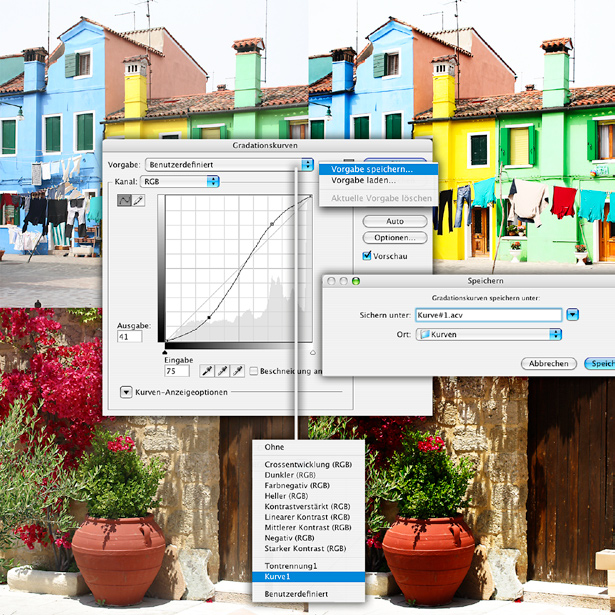Click the Ausgabe value field
Viewport: 615px width, 615px height.
[x=129, y=337]
